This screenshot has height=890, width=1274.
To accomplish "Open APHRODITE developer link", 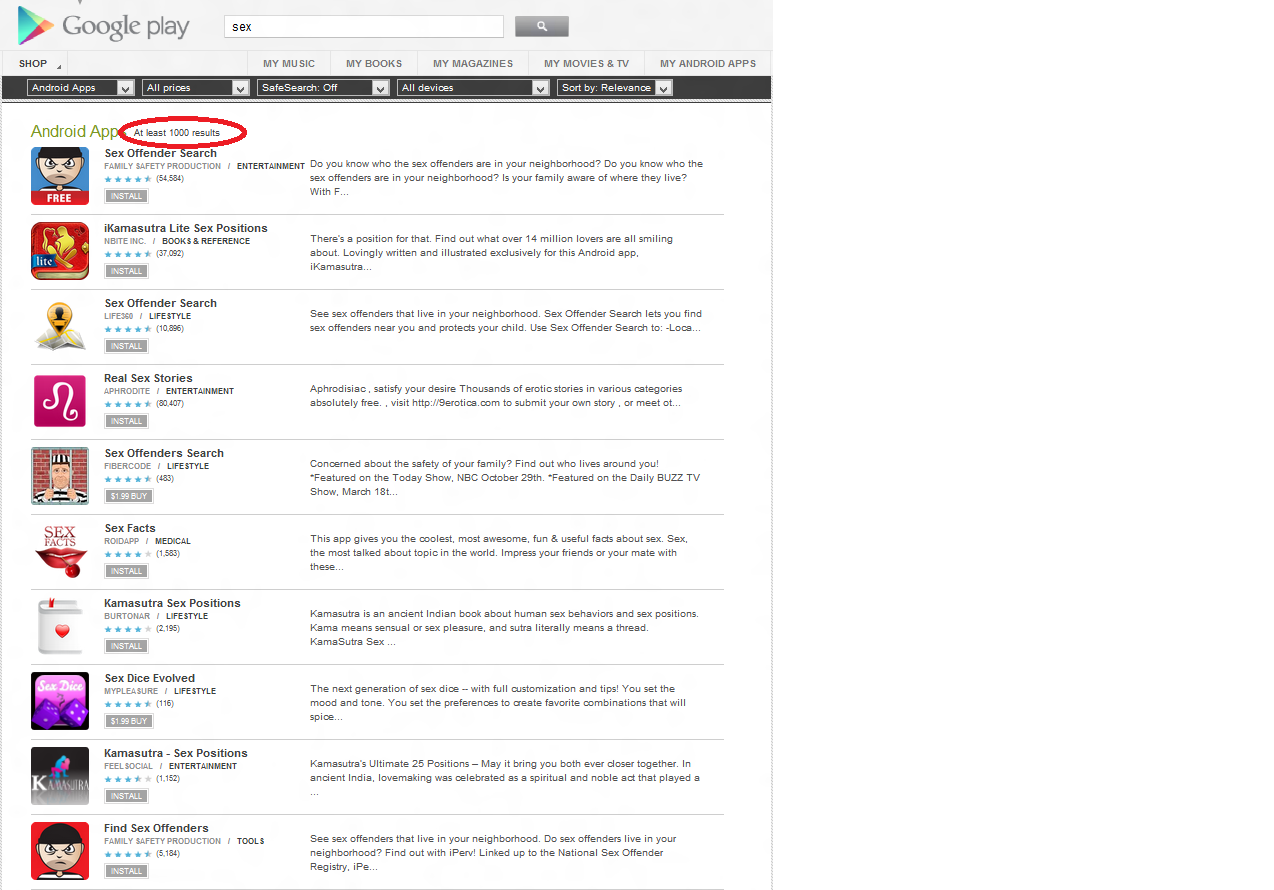I will 127,391.
